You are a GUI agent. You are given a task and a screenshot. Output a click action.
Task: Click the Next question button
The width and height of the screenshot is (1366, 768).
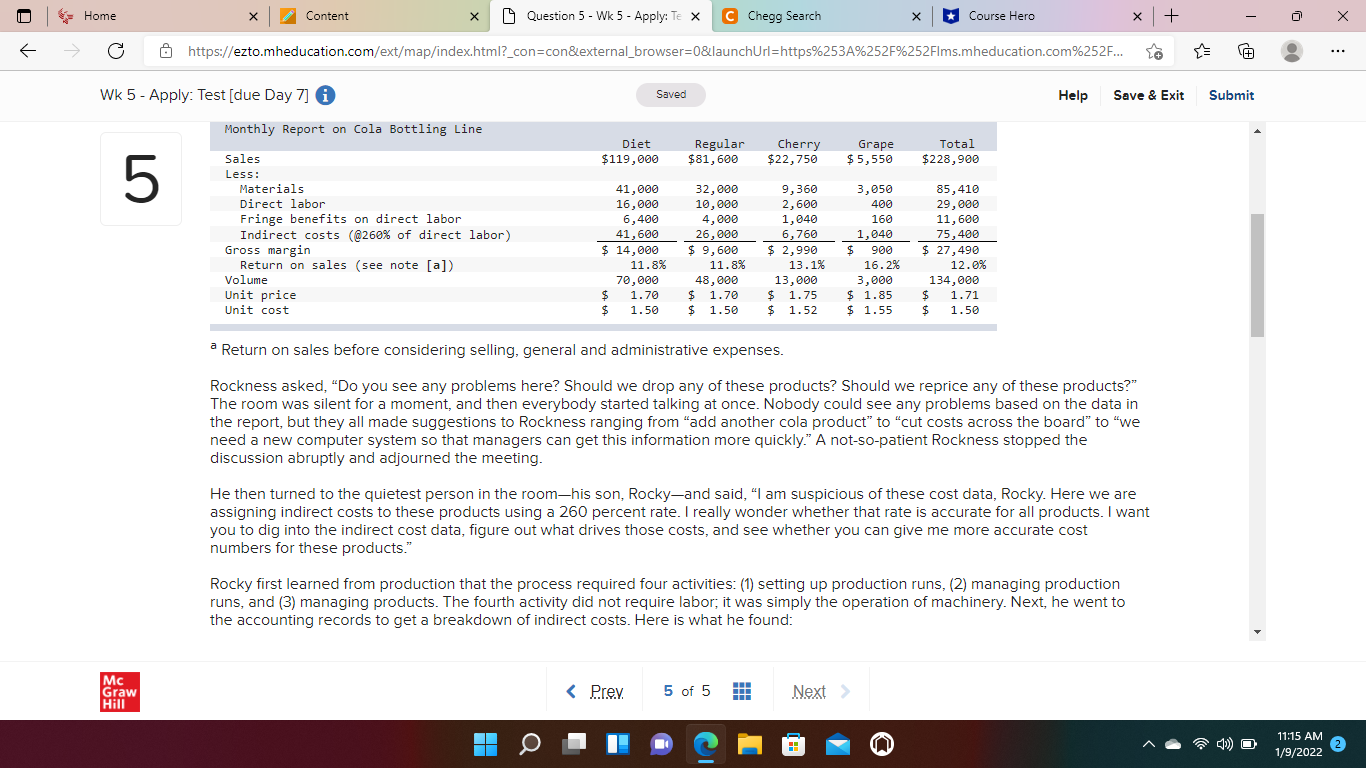click(821, 692)
